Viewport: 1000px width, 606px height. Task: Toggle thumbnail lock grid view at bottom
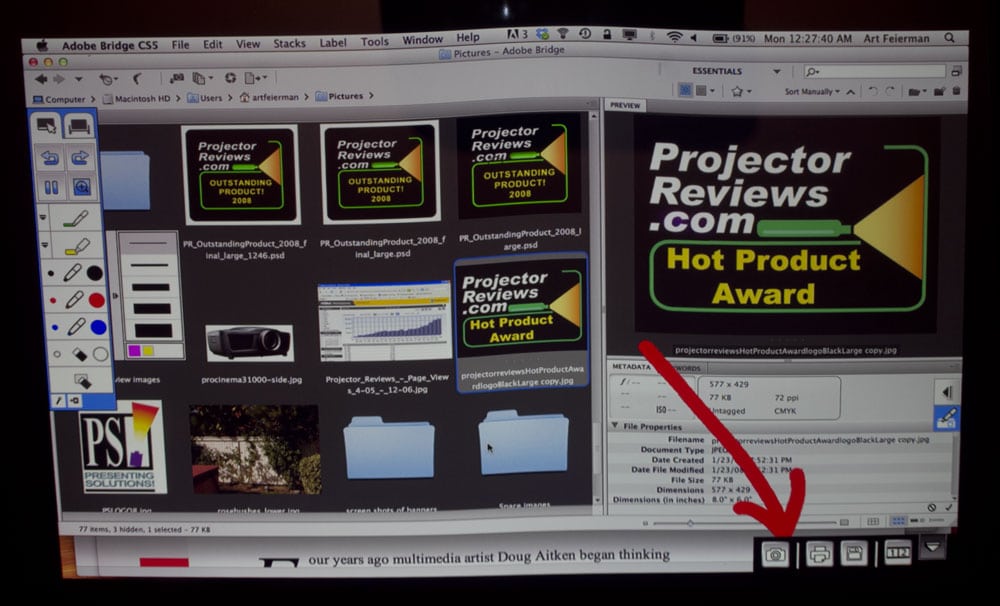873,522
